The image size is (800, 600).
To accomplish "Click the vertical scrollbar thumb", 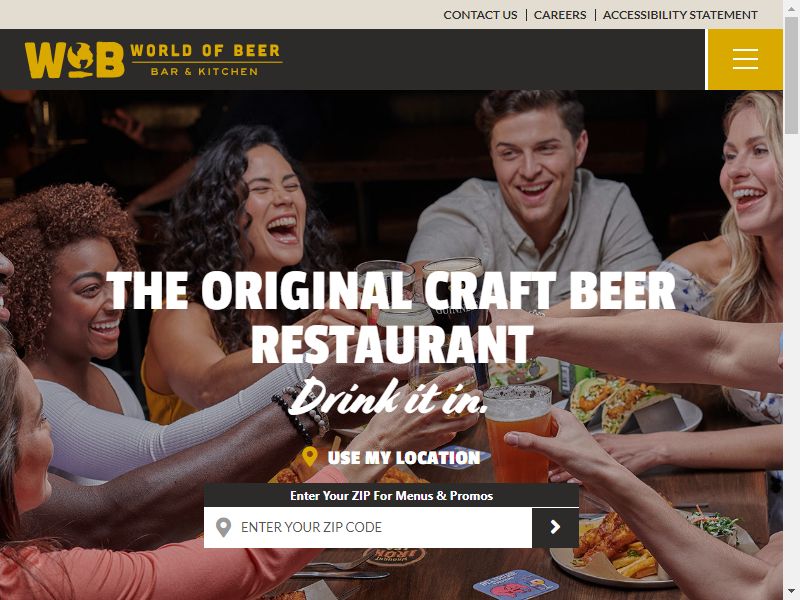I will (791, 76).
